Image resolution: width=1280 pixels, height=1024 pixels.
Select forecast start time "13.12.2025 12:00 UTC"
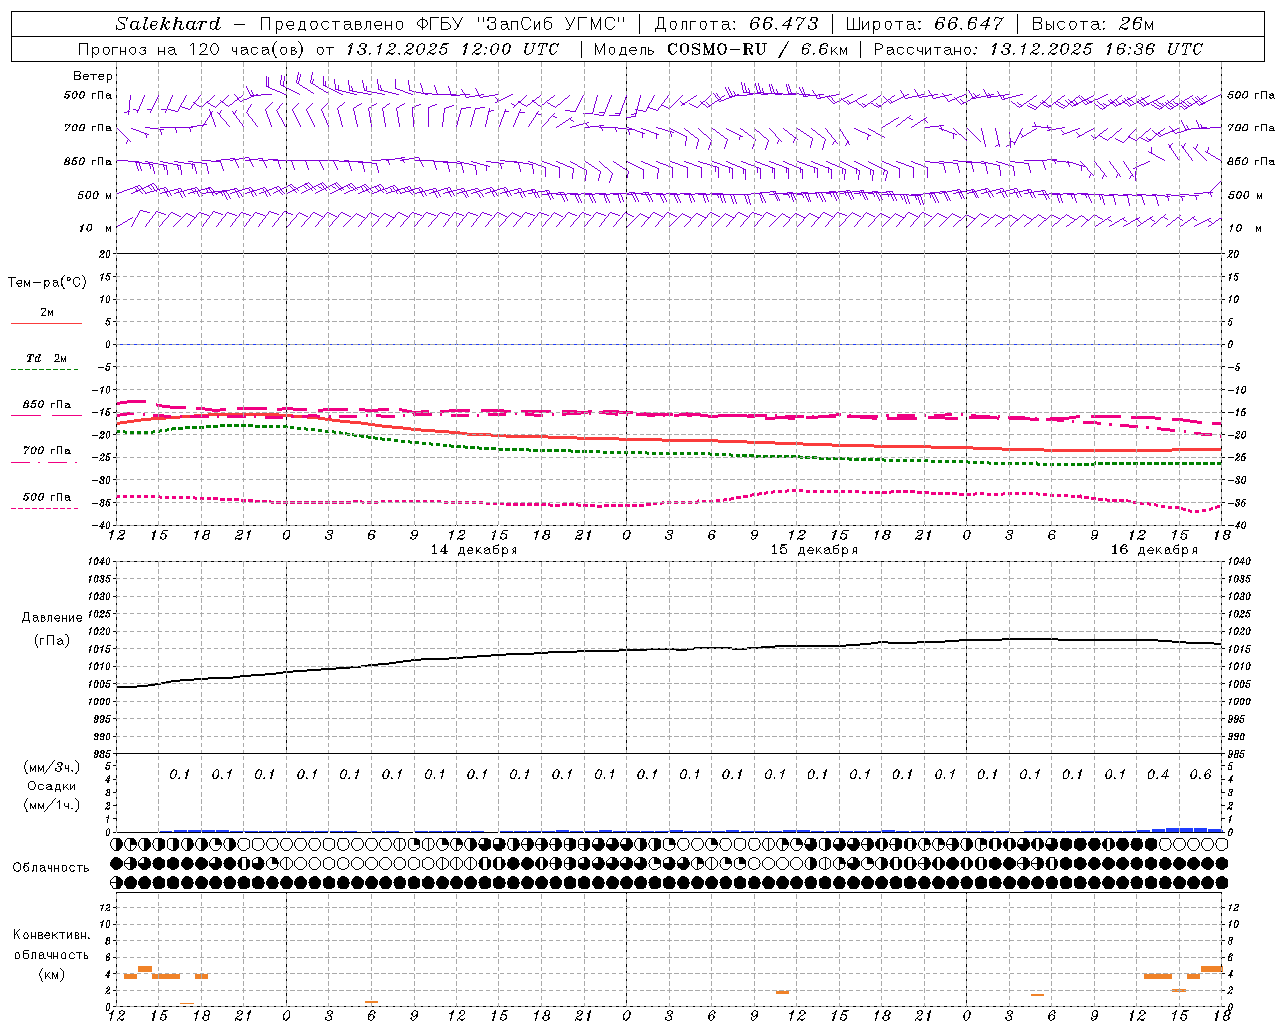click(452, 49)
